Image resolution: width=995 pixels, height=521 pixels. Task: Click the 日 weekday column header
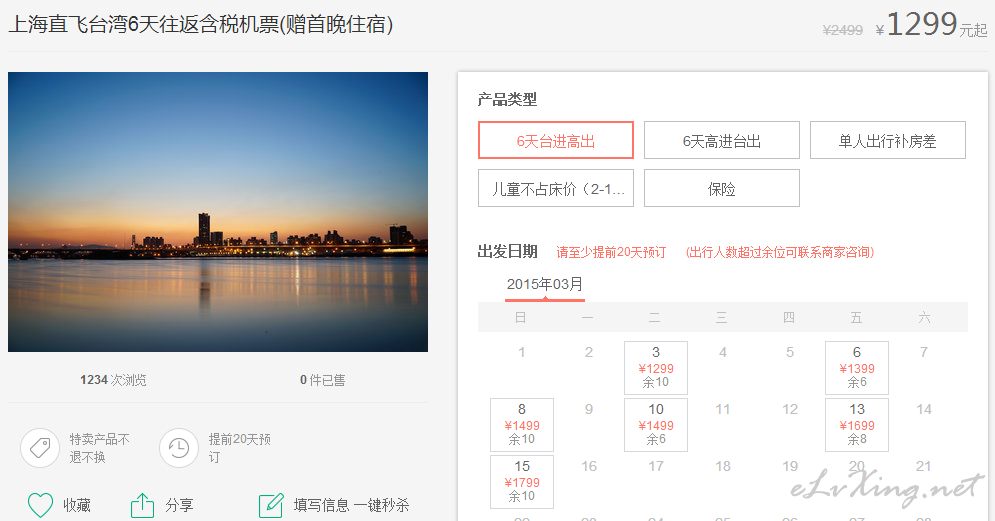[520, 317]
